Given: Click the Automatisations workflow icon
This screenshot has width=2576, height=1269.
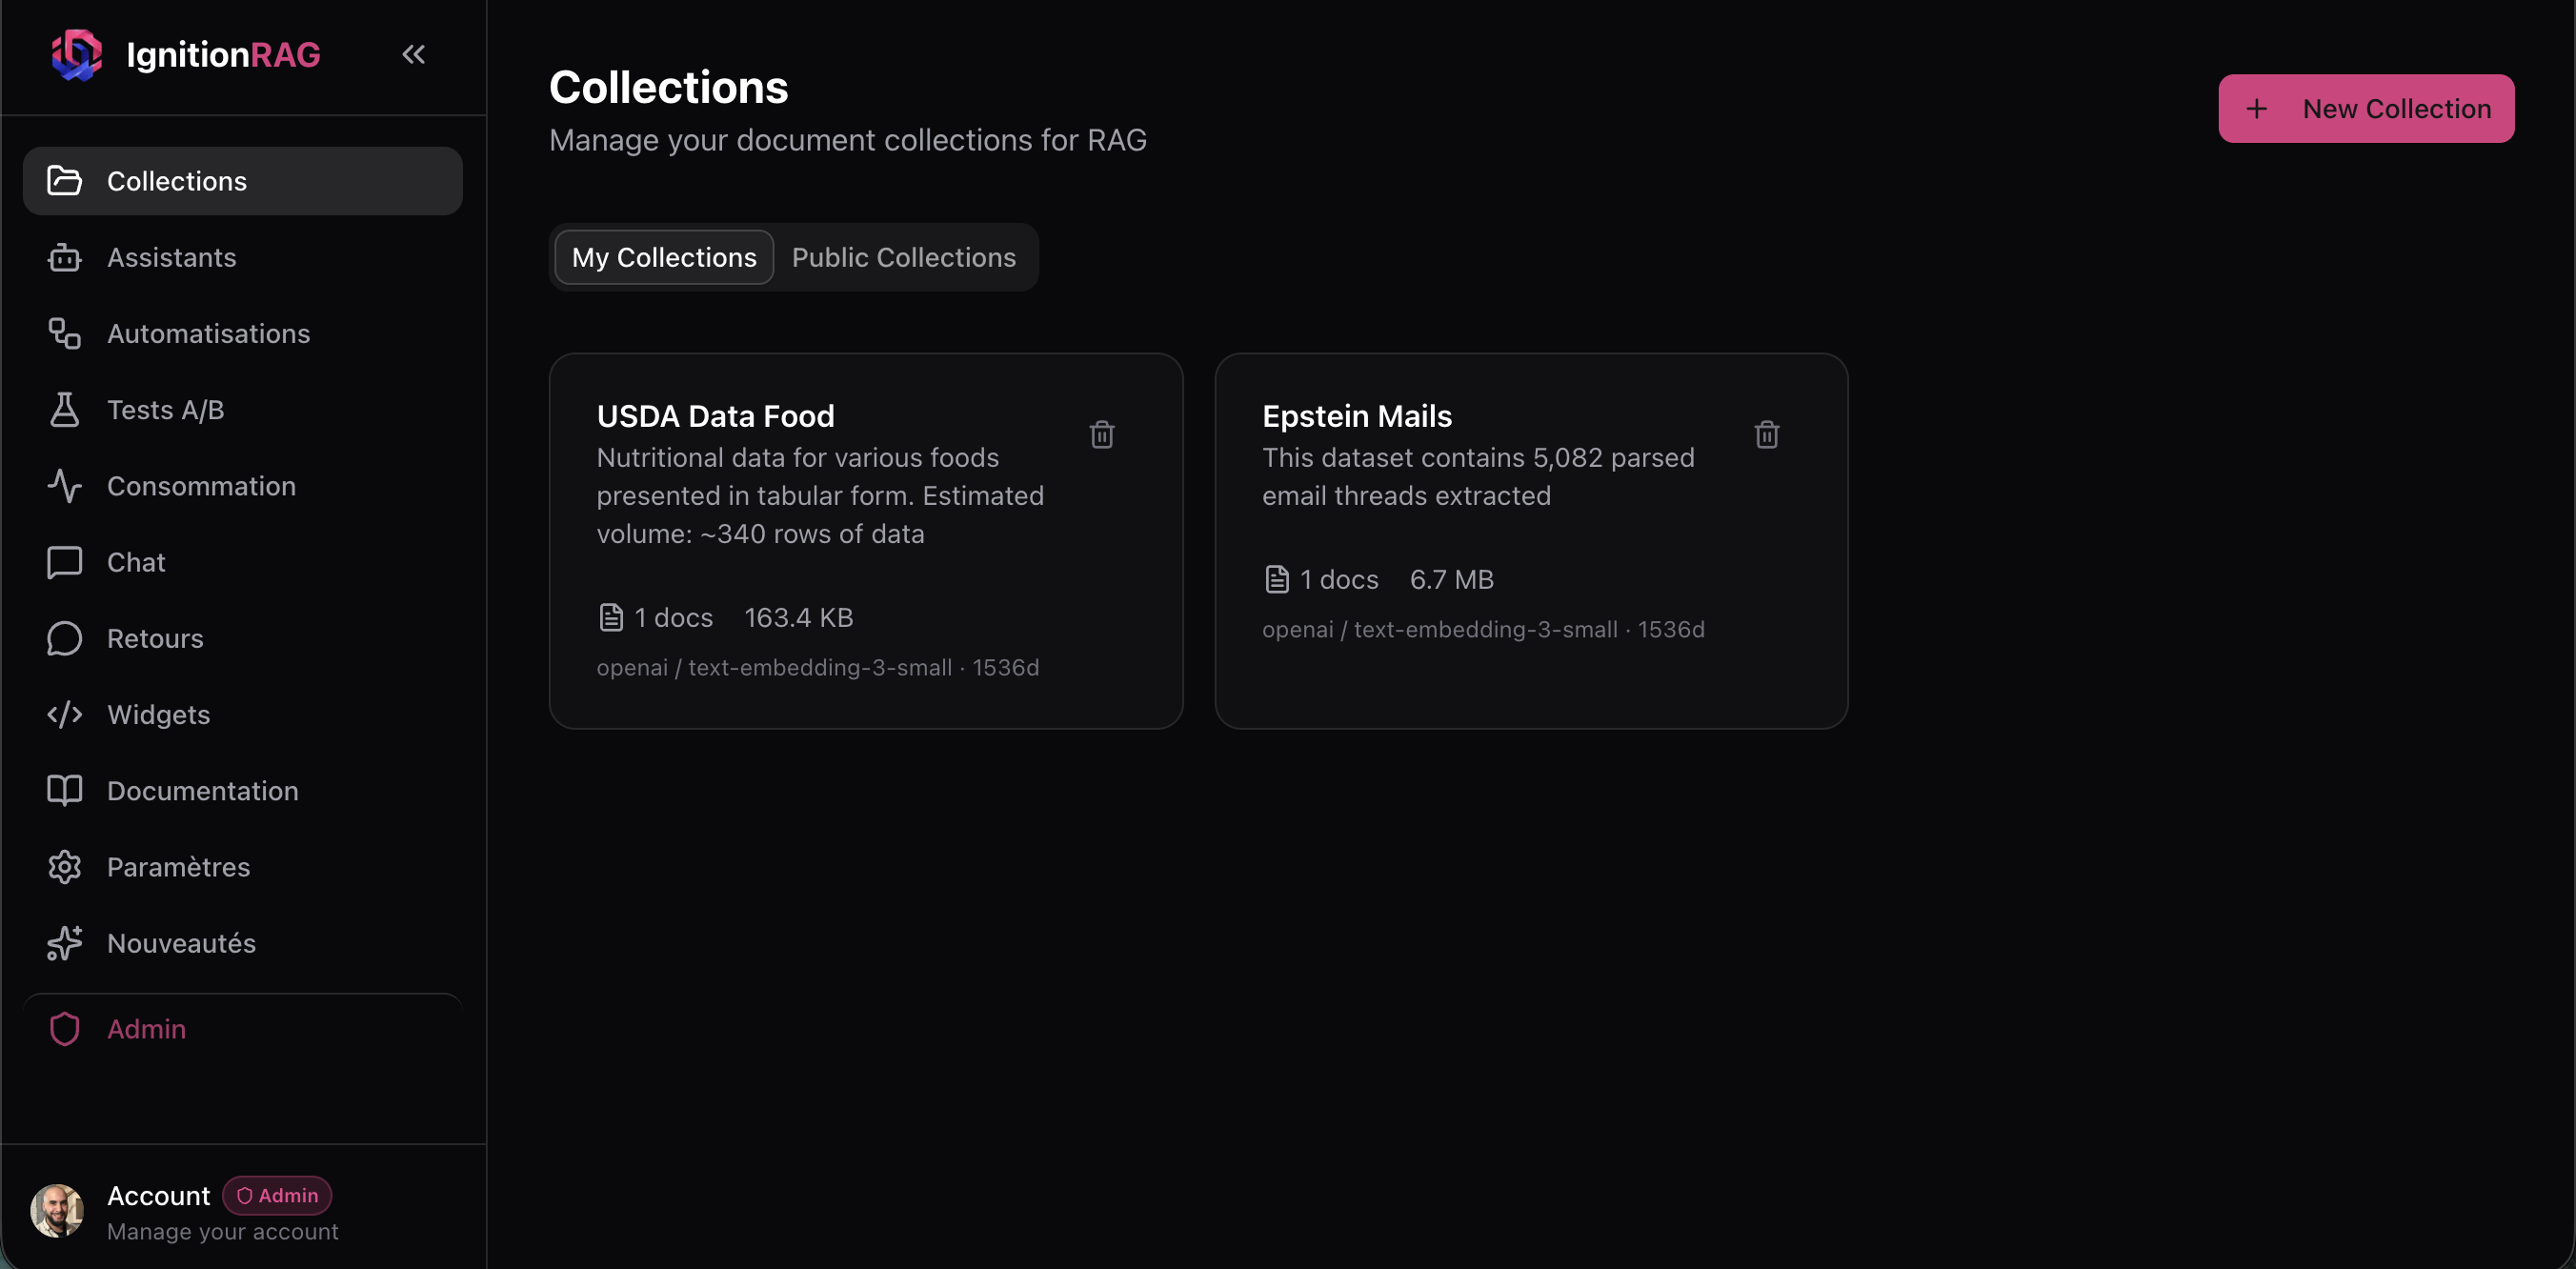Looking at the screenshot, I should pyautogui.click(x=64, y=333).
